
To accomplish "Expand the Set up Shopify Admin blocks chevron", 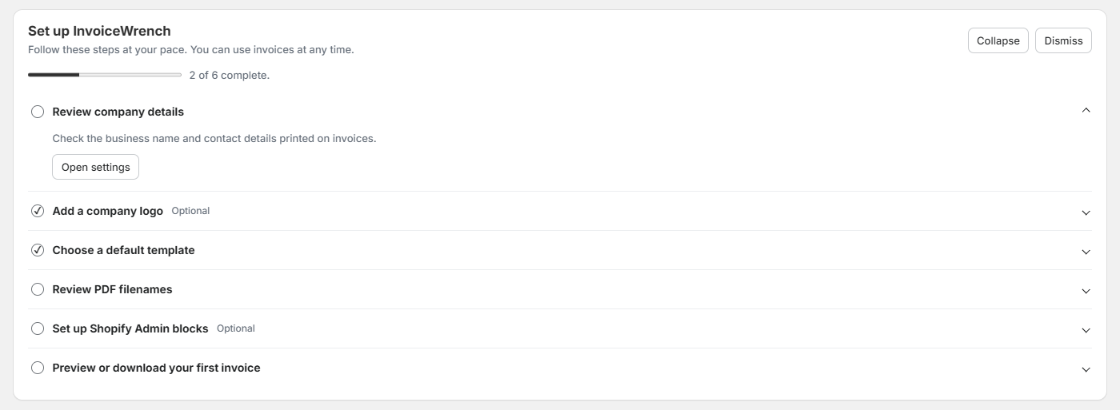I will (x=1086, y=330).
